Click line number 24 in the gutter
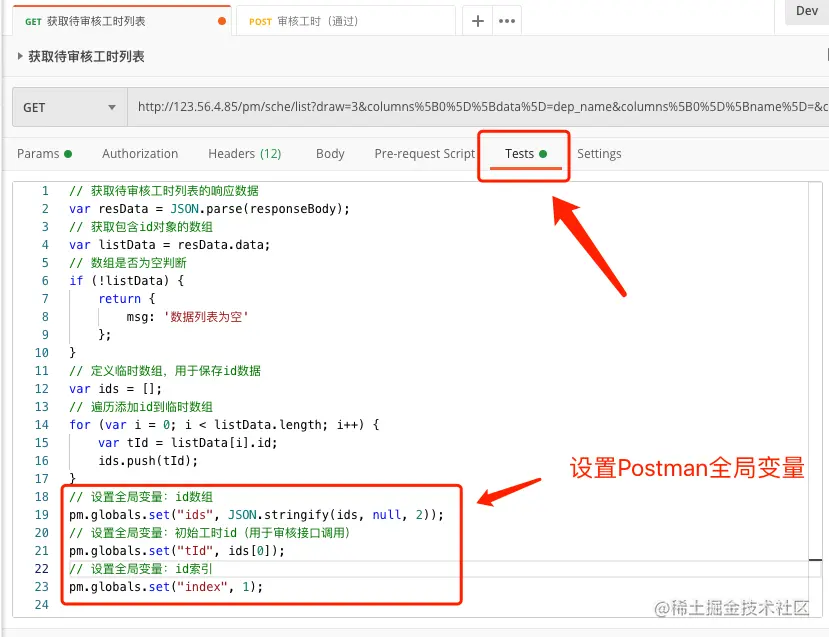The width and height of the screenshot is (829, 637). pyautogui.click(x=42, y=604)
